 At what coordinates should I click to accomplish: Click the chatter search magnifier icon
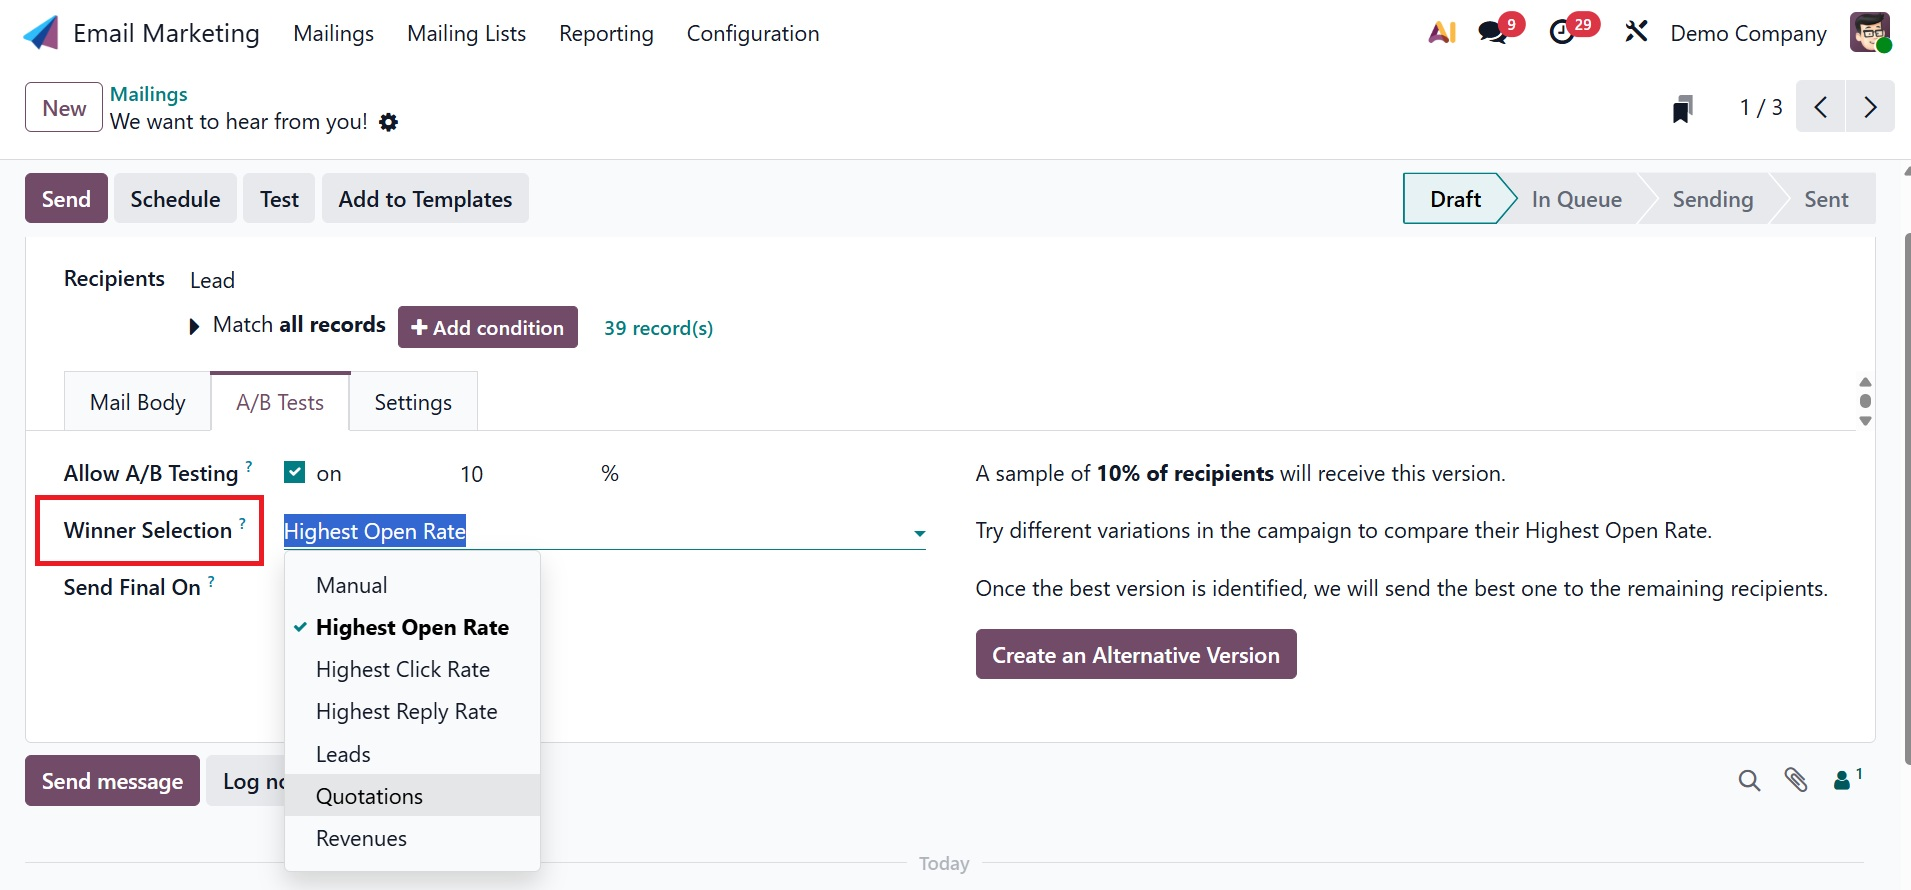[1749, 780]
